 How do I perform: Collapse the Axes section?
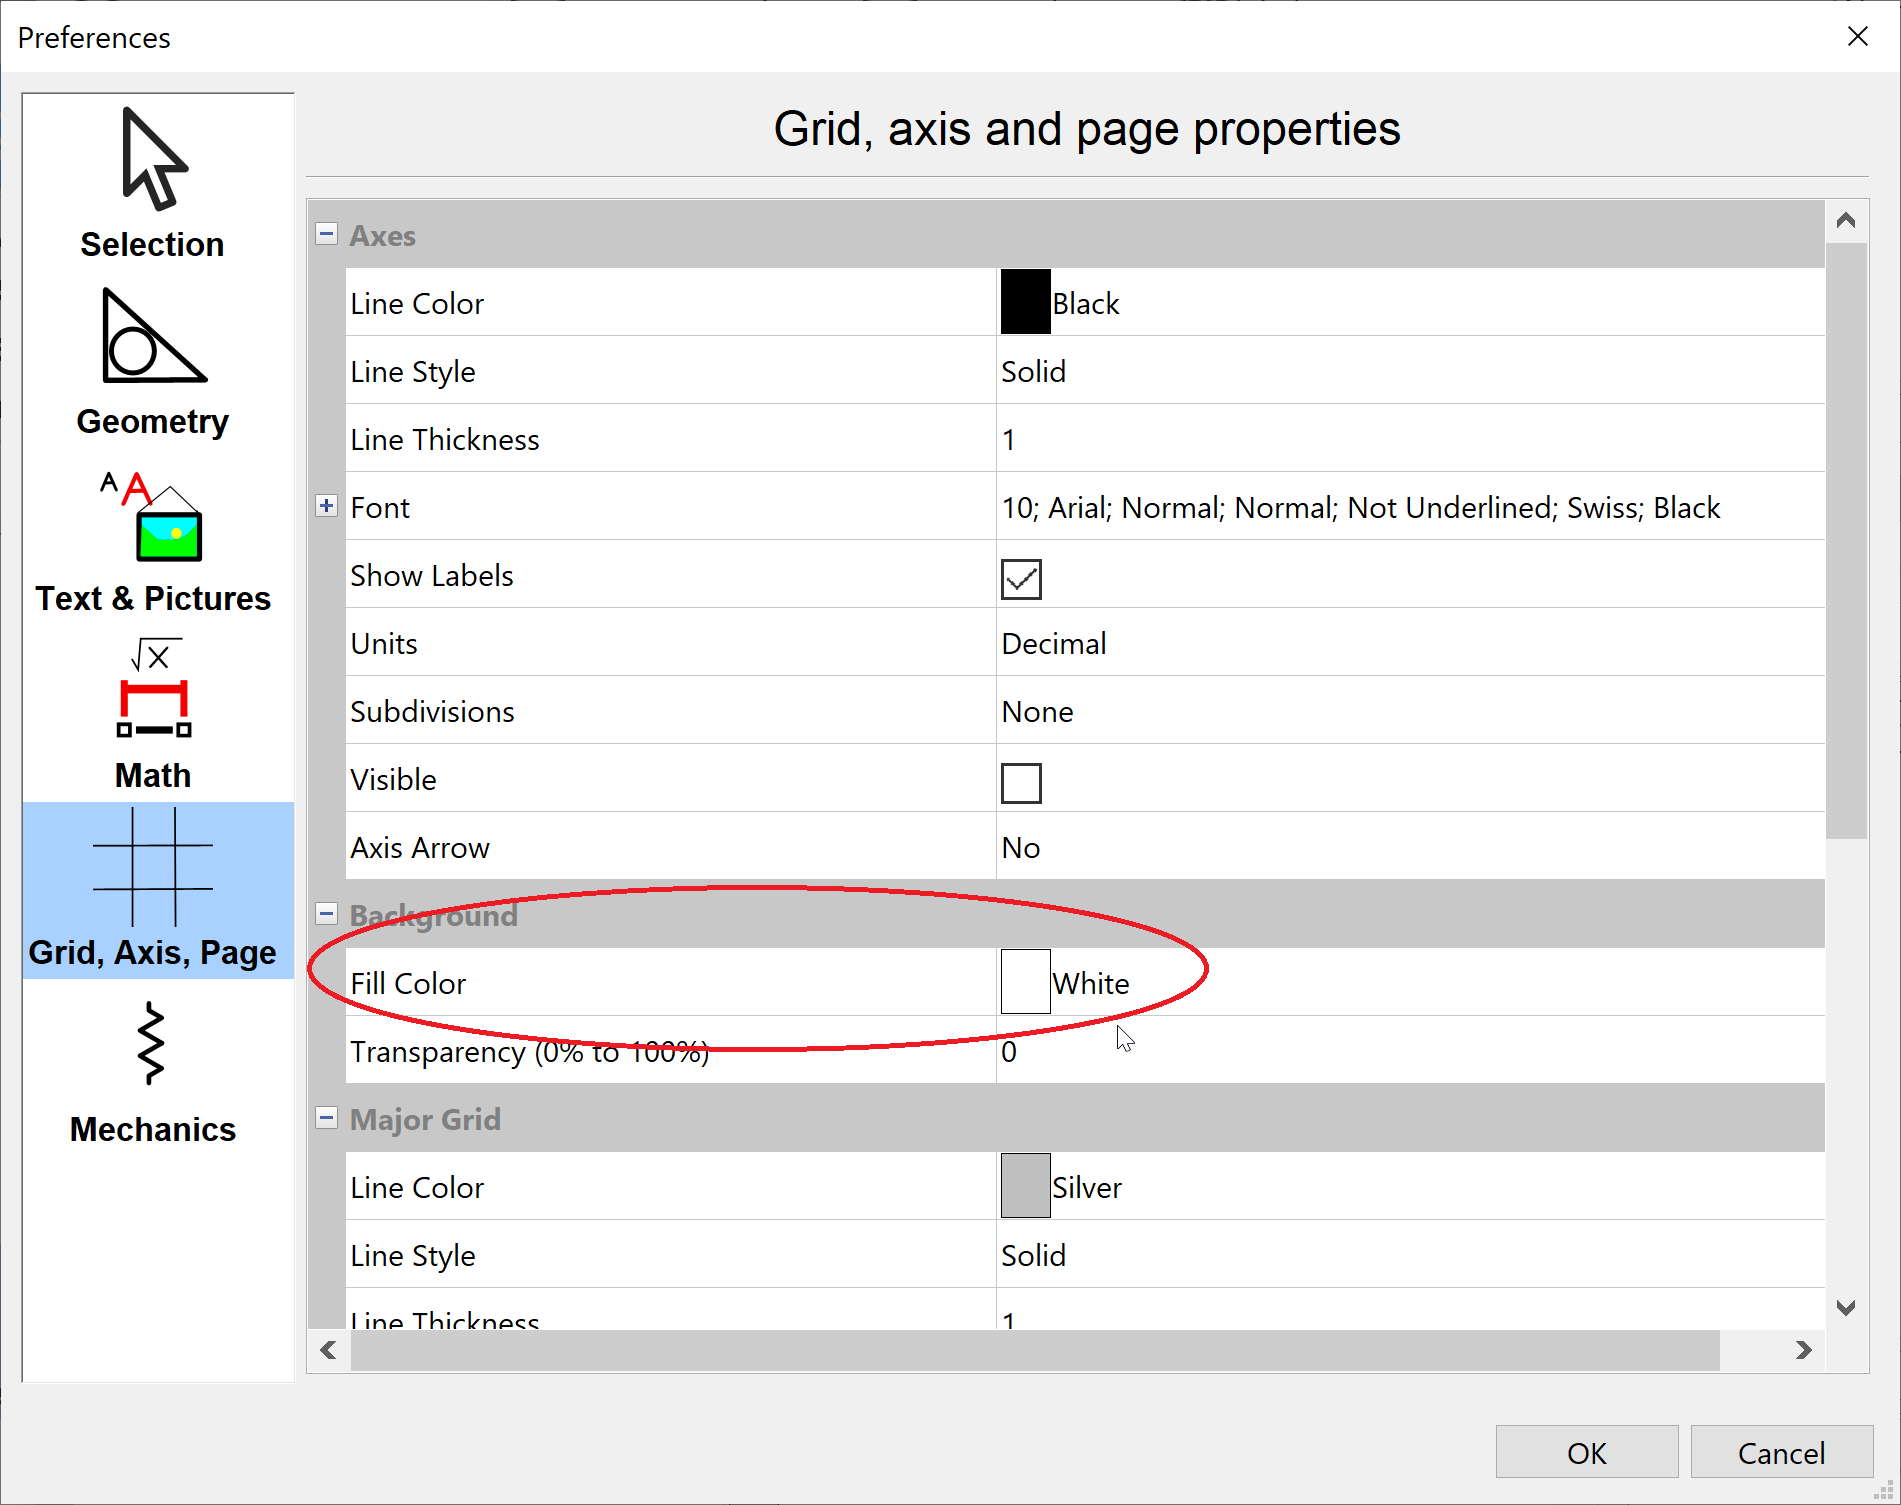point(326,234)
